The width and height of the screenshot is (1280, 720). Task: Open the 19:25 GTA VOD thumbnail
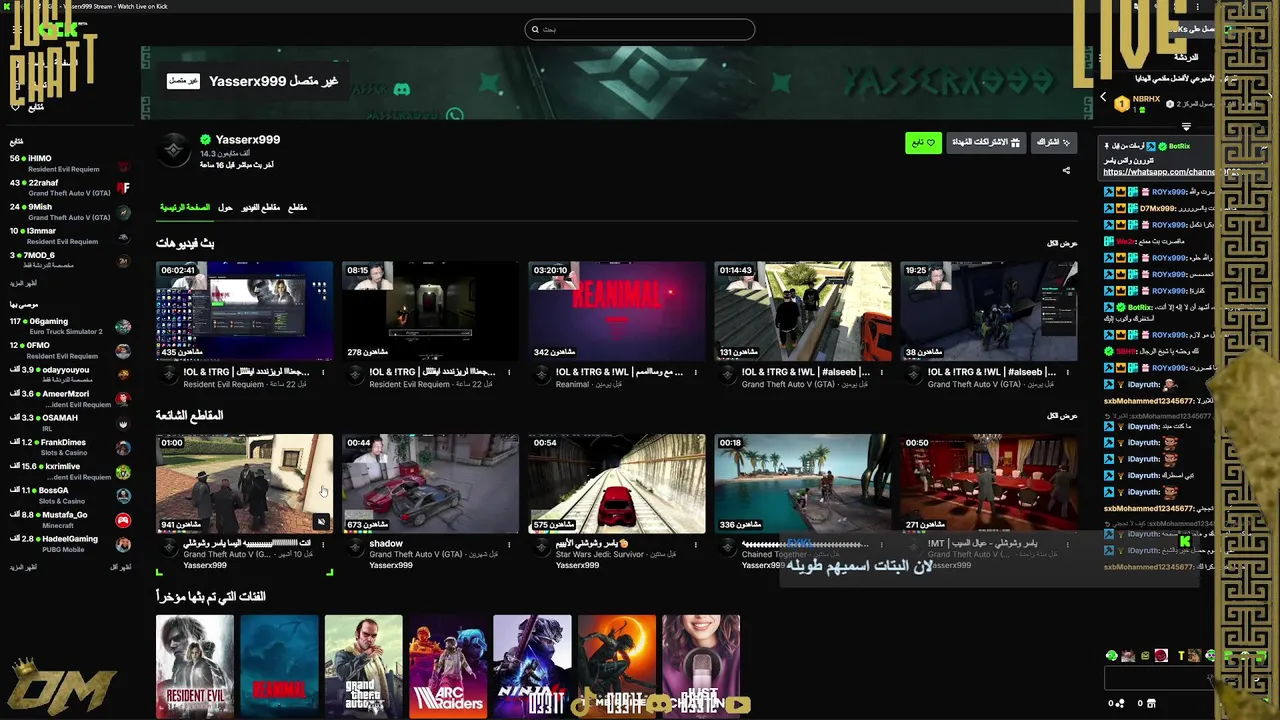click(x=988, y=311)
